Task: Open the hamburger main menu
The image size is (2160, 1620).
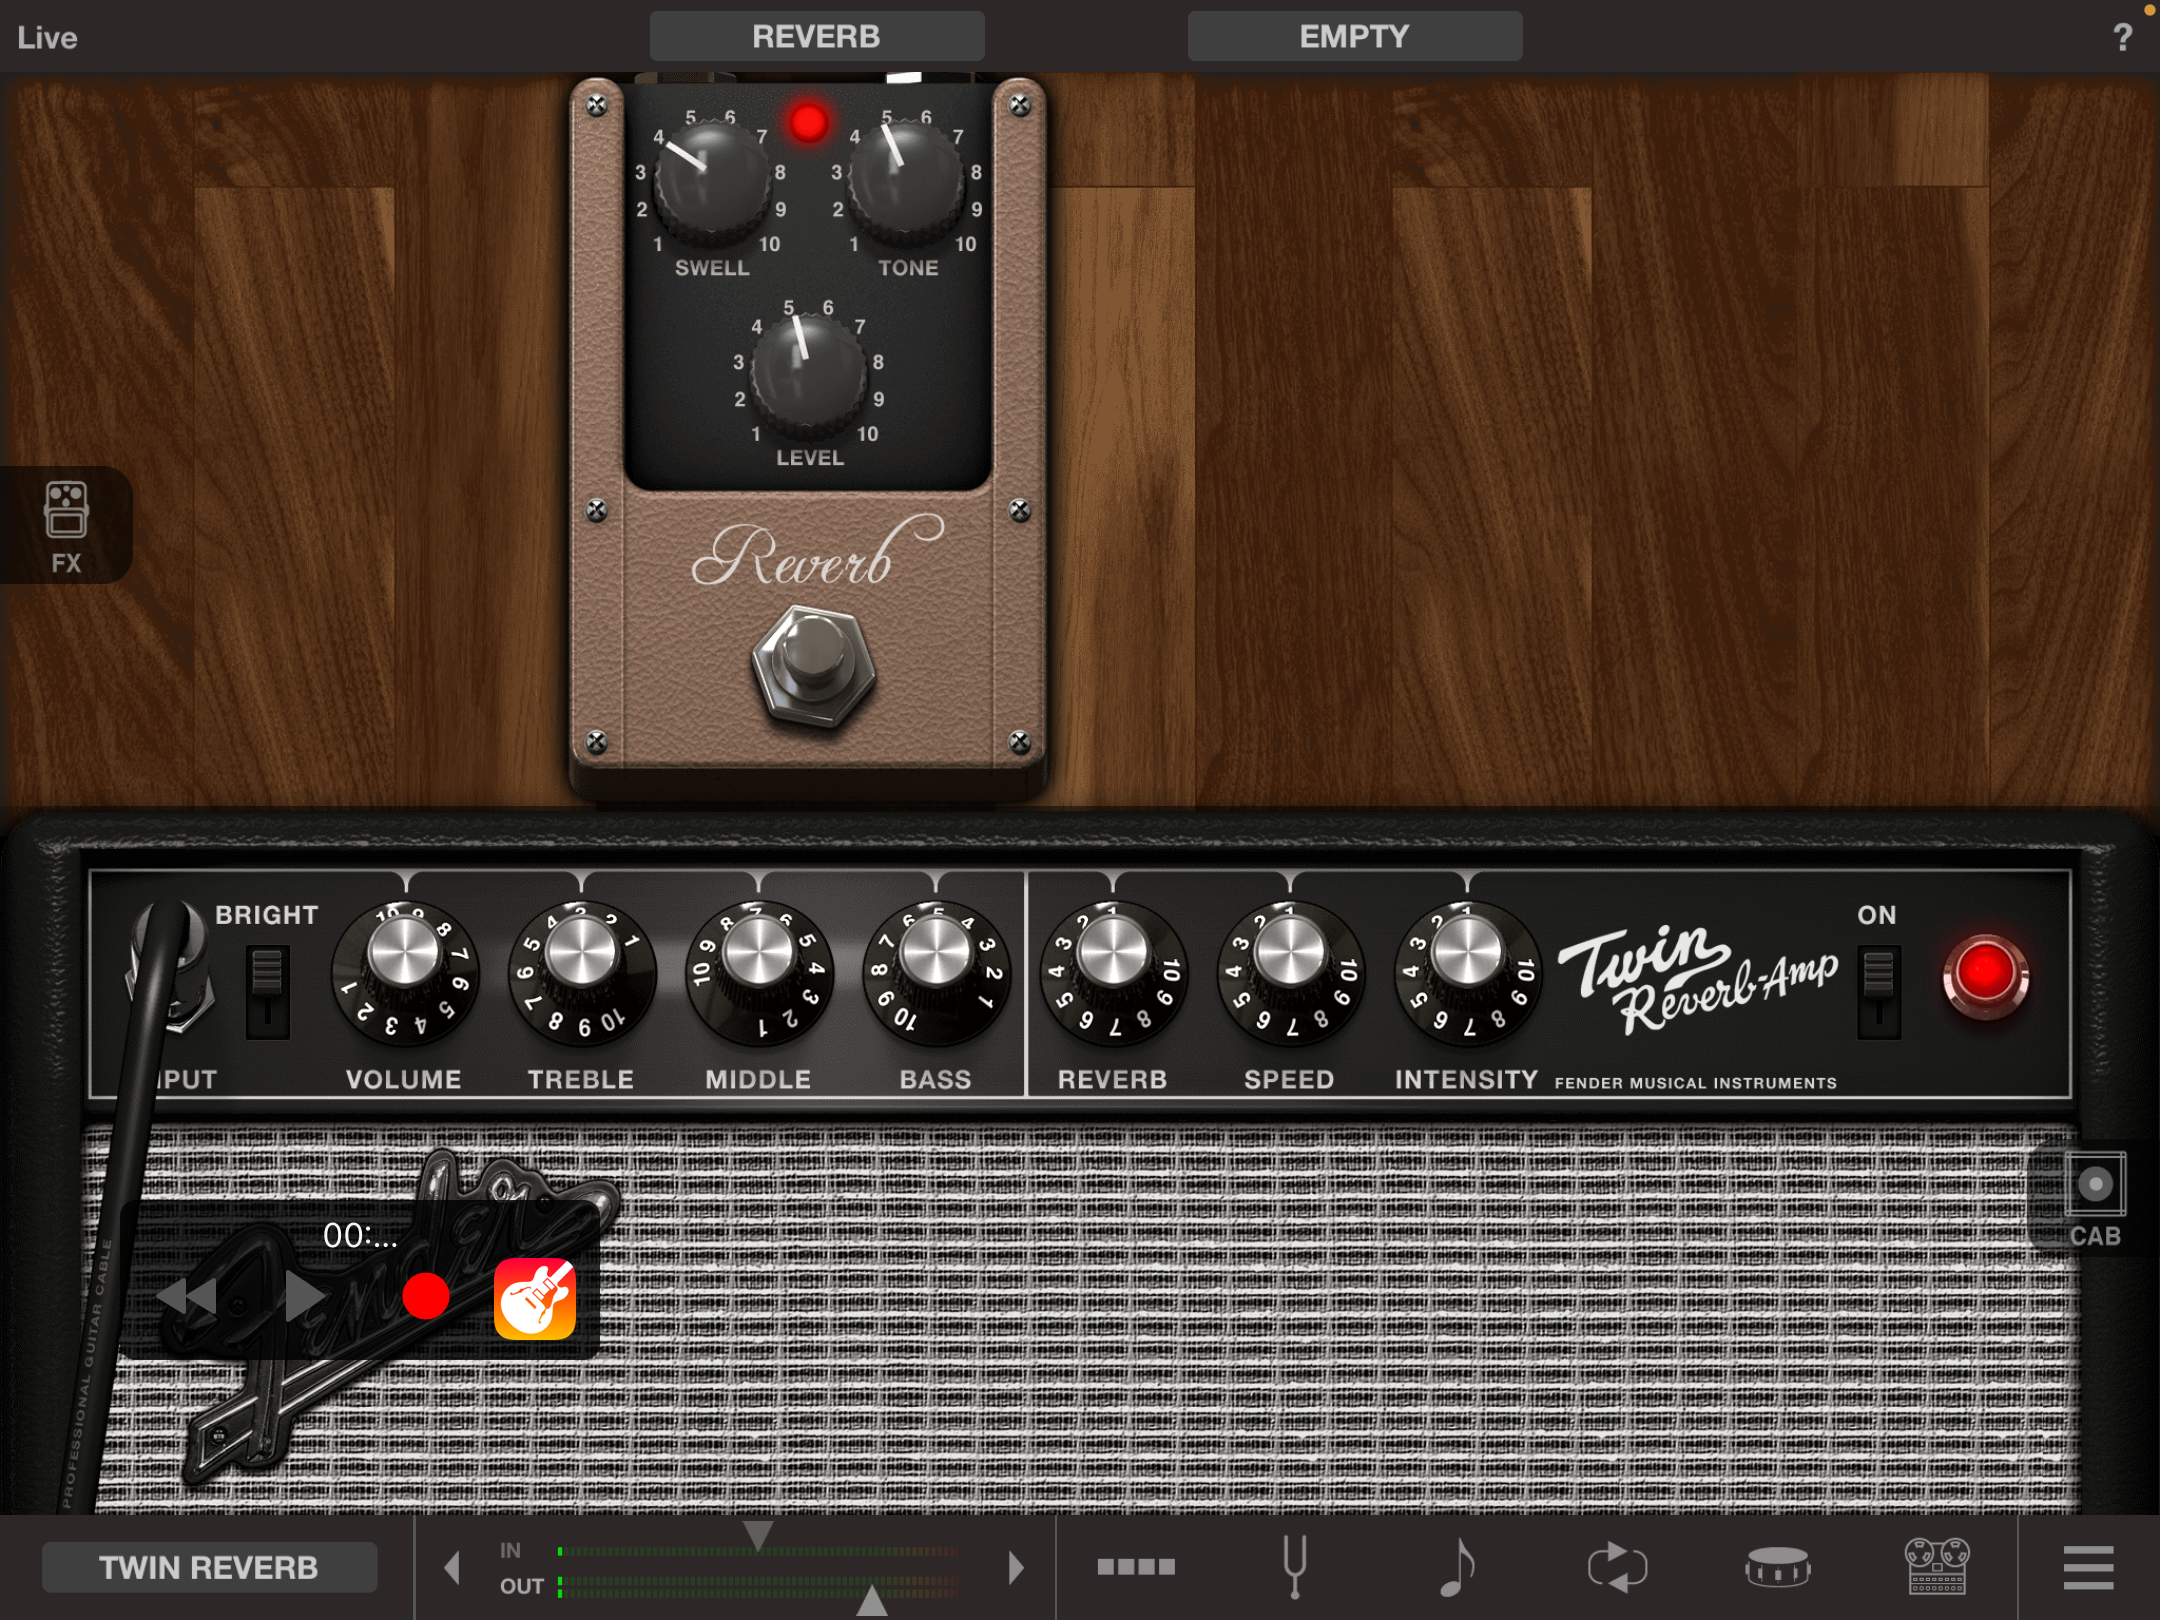Action: point(2088,1566)
